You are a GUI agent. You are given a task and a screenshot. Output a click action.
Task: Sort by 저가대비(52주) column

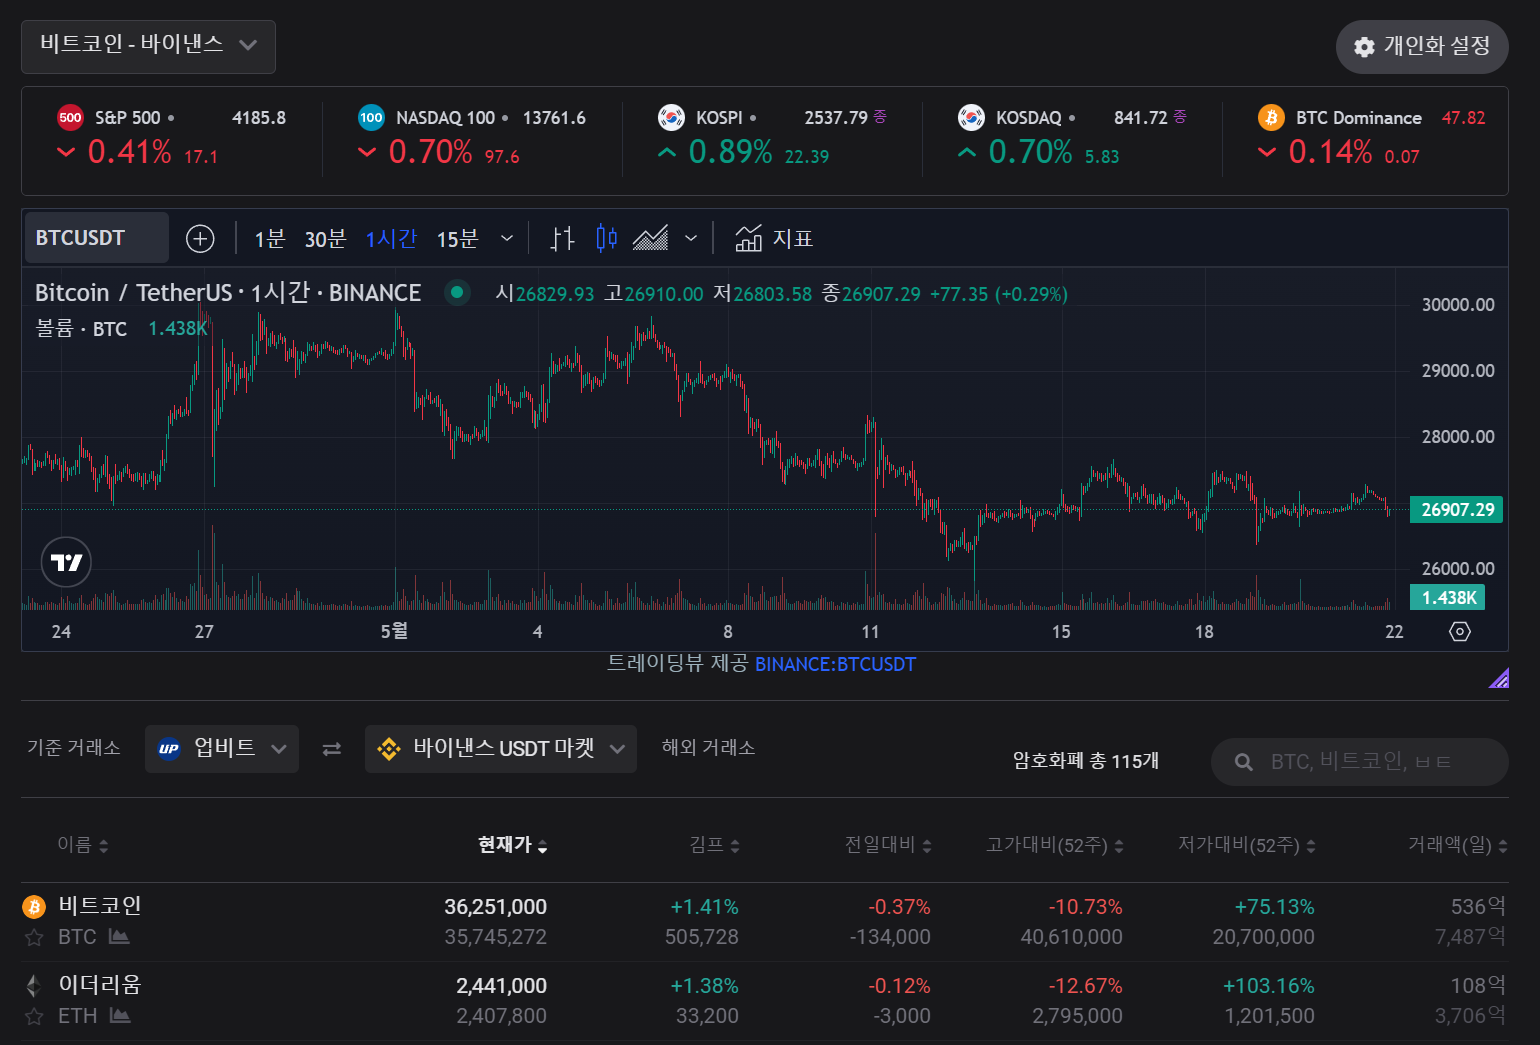click(1247, 845)
